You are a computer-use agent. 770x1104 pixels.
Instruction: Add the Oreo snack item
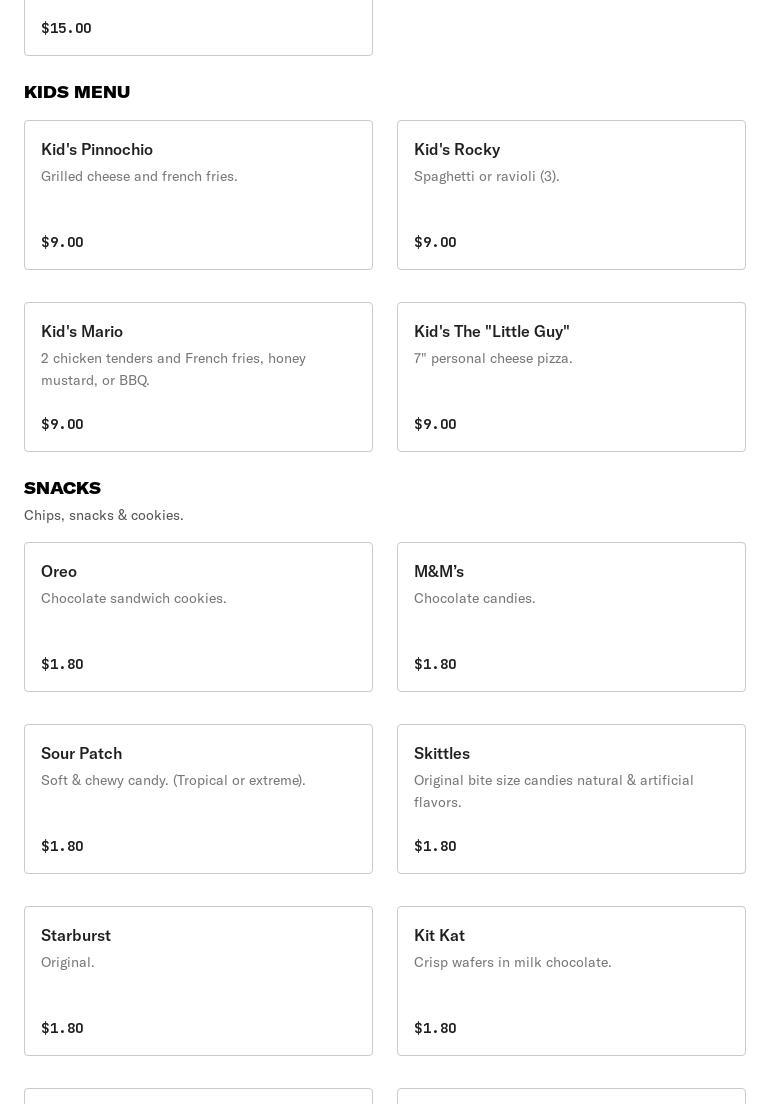click(x=198, y=617)
